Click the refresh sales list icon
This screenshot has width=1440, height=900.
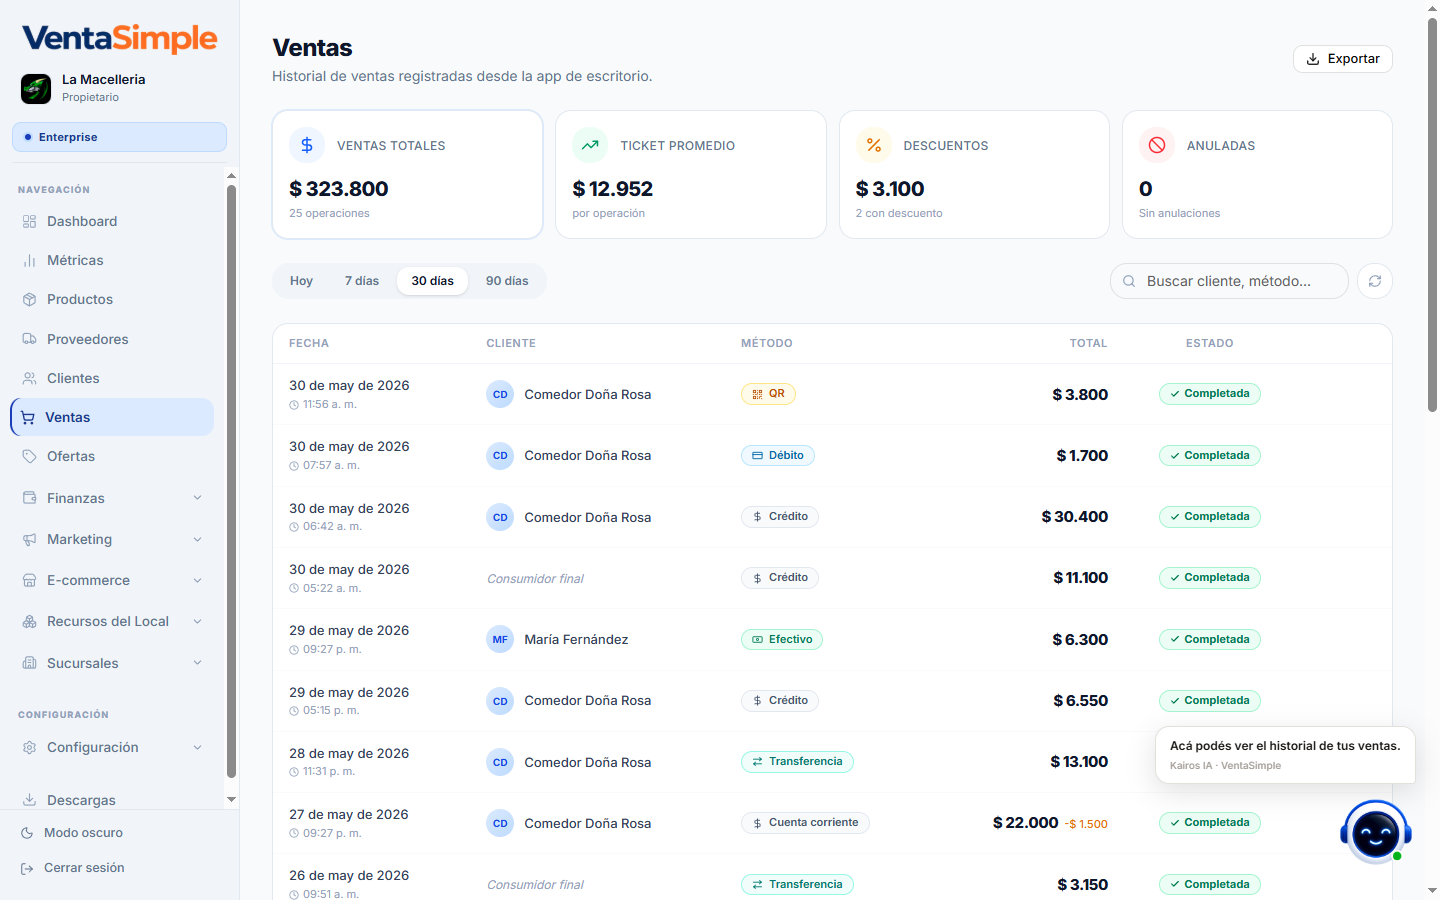(x=1375, y=281)
